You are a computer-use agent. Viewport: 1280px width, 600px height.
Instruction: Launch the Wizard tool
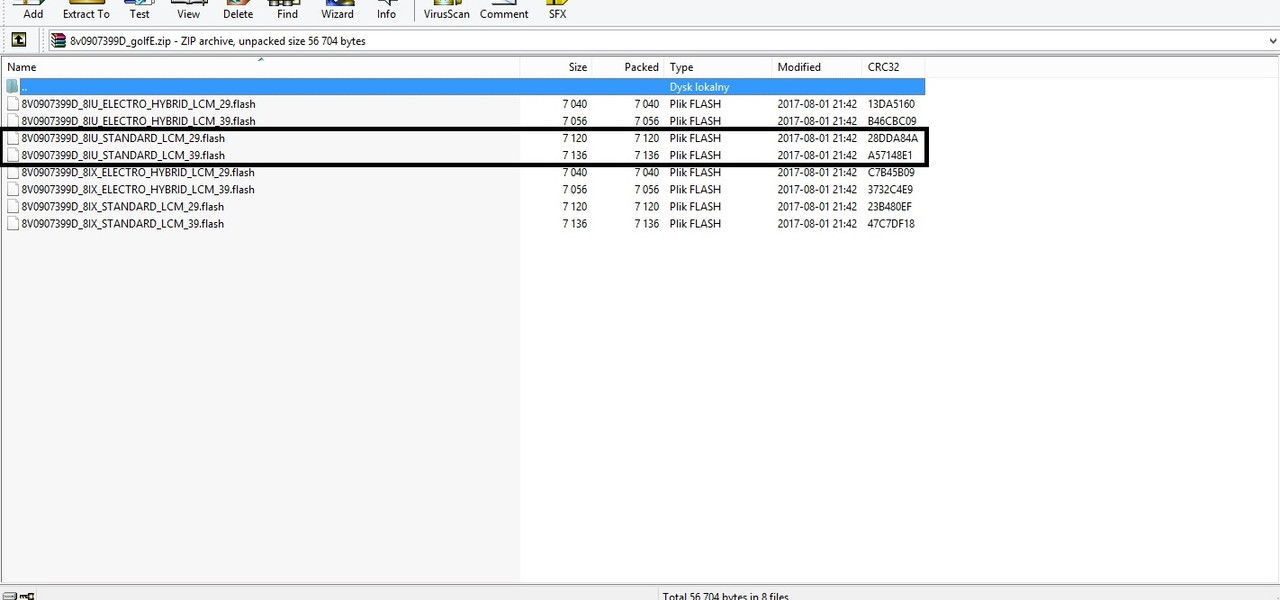337,10
